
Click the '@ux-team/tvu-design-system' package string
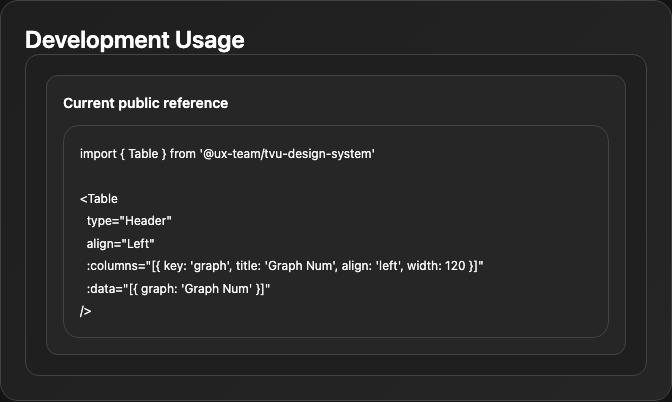(x=287, y=154)
